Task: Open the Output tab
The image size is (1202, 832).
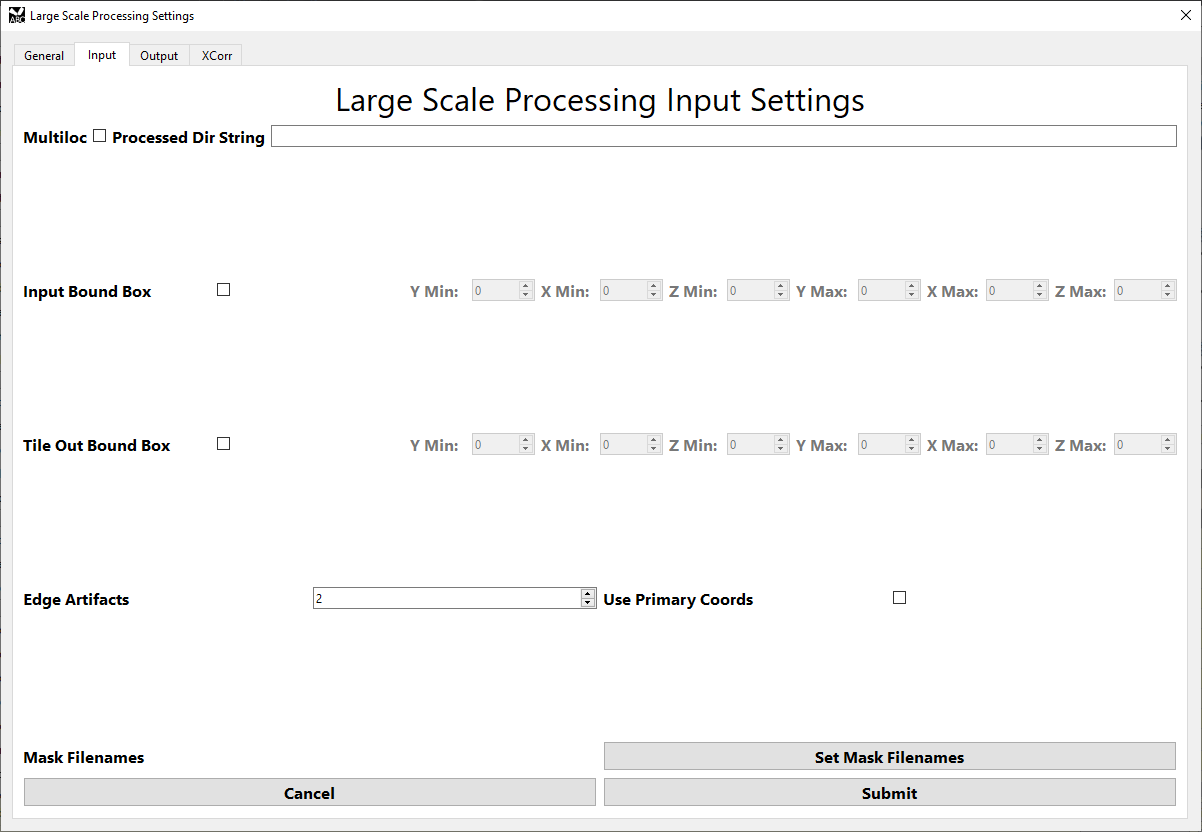Action: click(x=159, y=56)
